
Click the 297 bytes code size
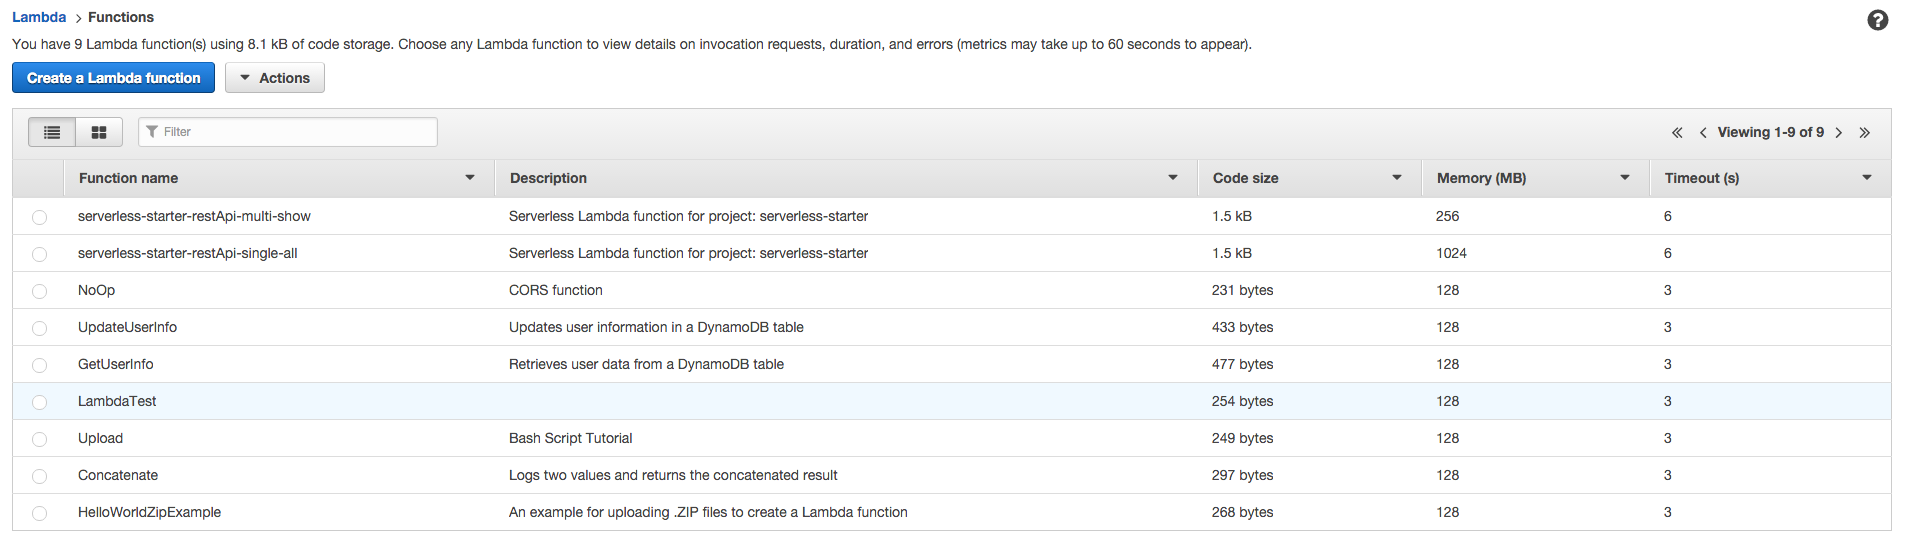1242,475
